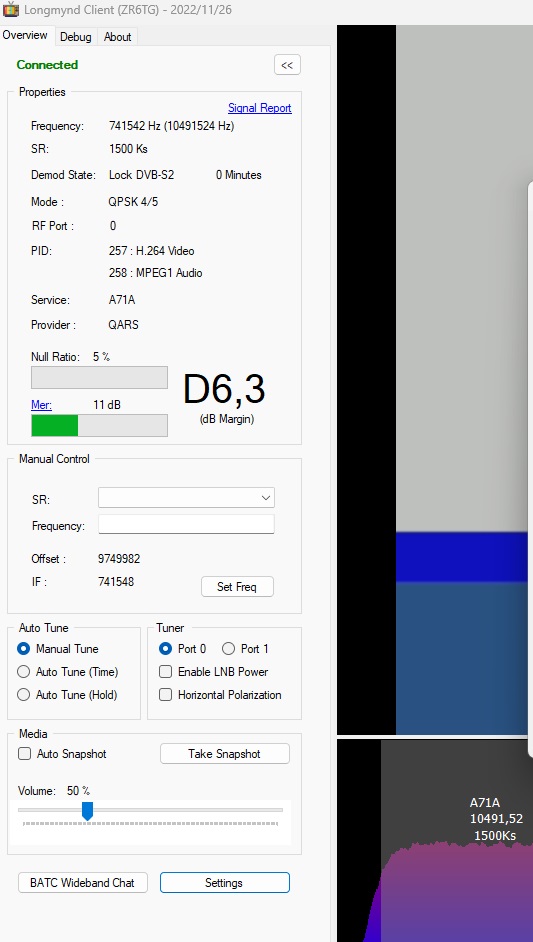Select Auto Tune (Hold) option
The image size is (533, 942).
[67, 694]
